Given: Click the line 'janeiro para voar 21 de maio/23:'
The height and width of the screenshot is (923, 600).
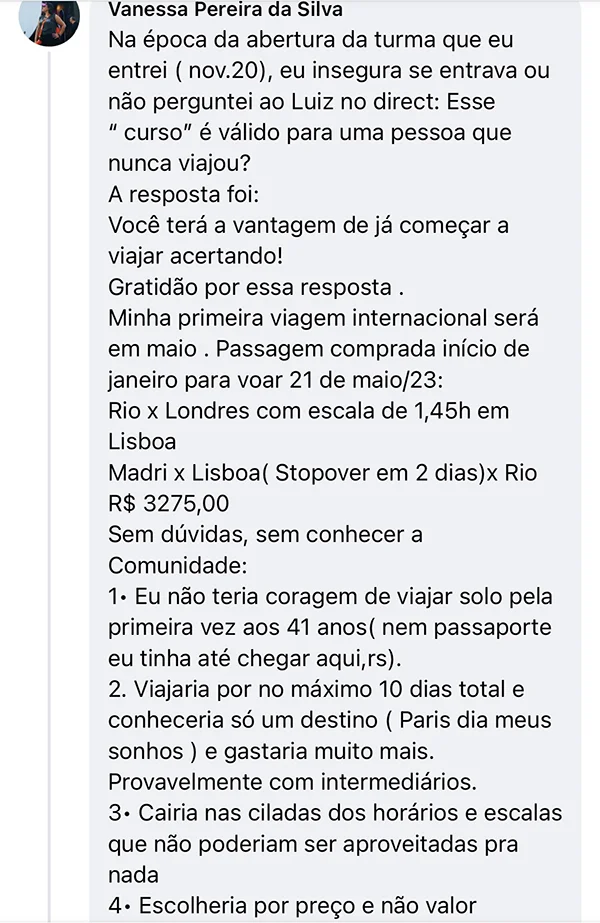Looking at the screenshot, I should (x=276, y=380).
